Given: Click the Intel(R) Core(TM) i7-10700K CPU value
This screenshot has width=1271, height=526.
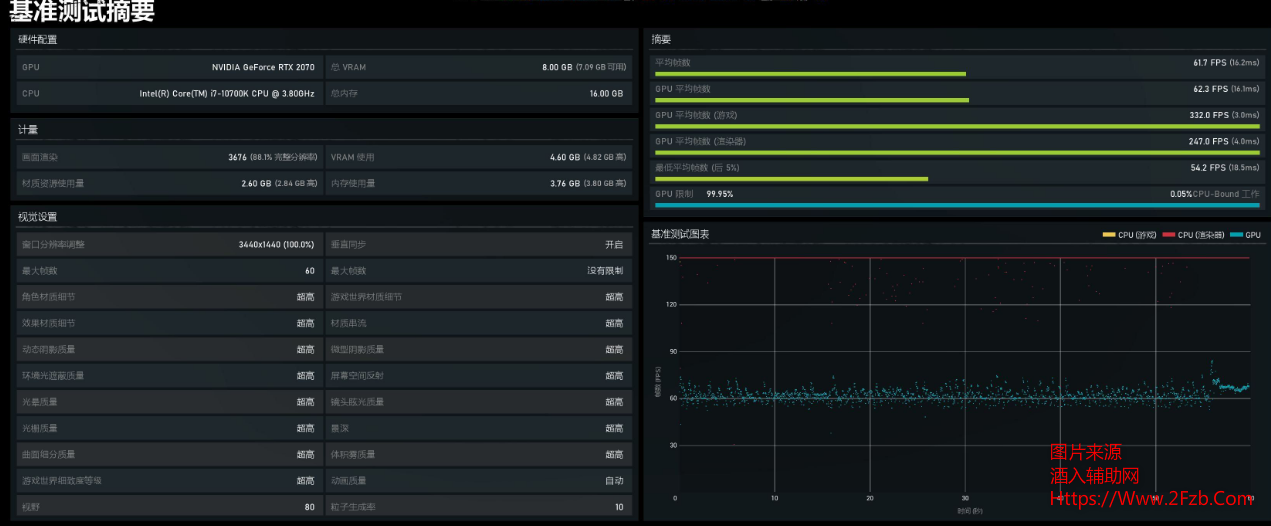Looking at the screenshot, I should pos(227,93).
